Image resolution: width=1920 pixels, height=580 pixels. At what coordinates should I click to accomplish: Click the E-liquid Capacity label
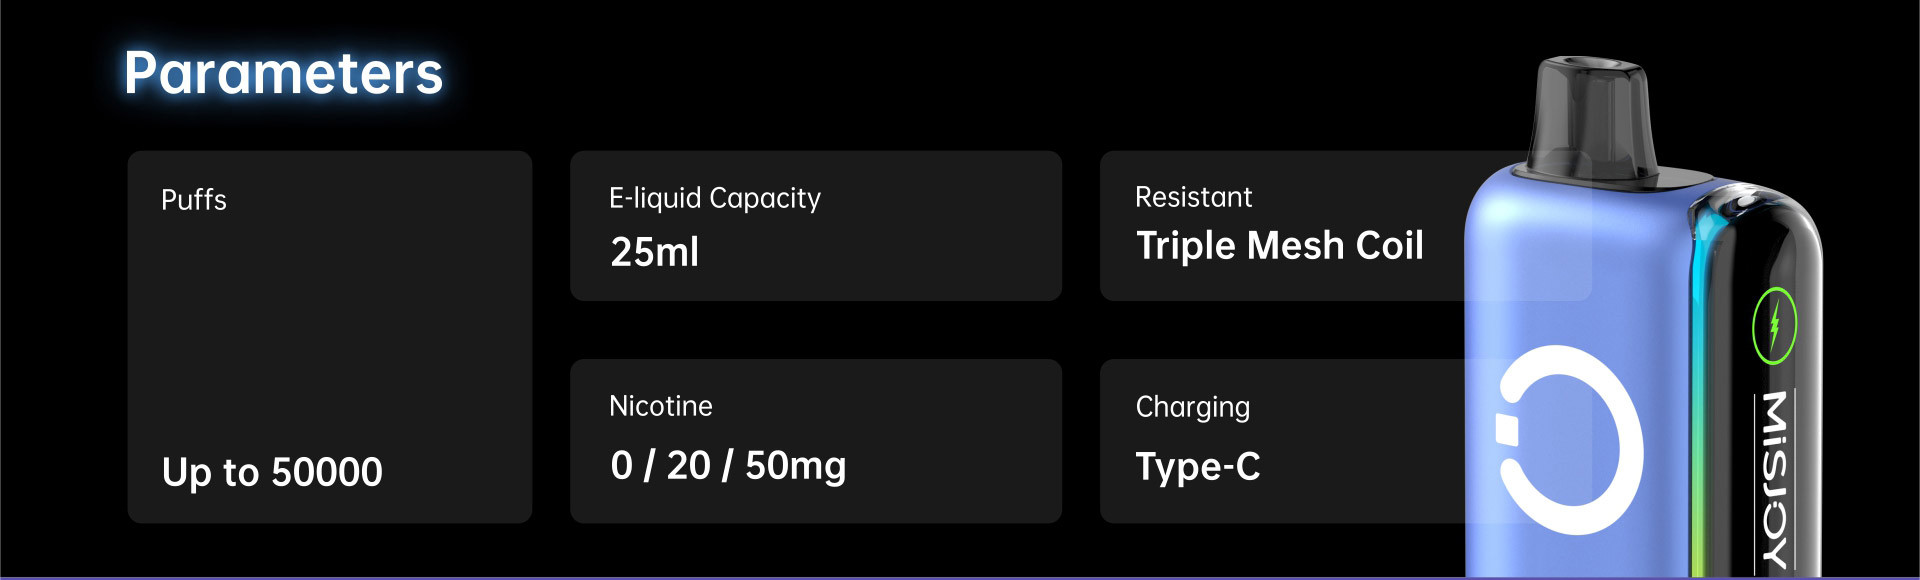tap(714, 198)
